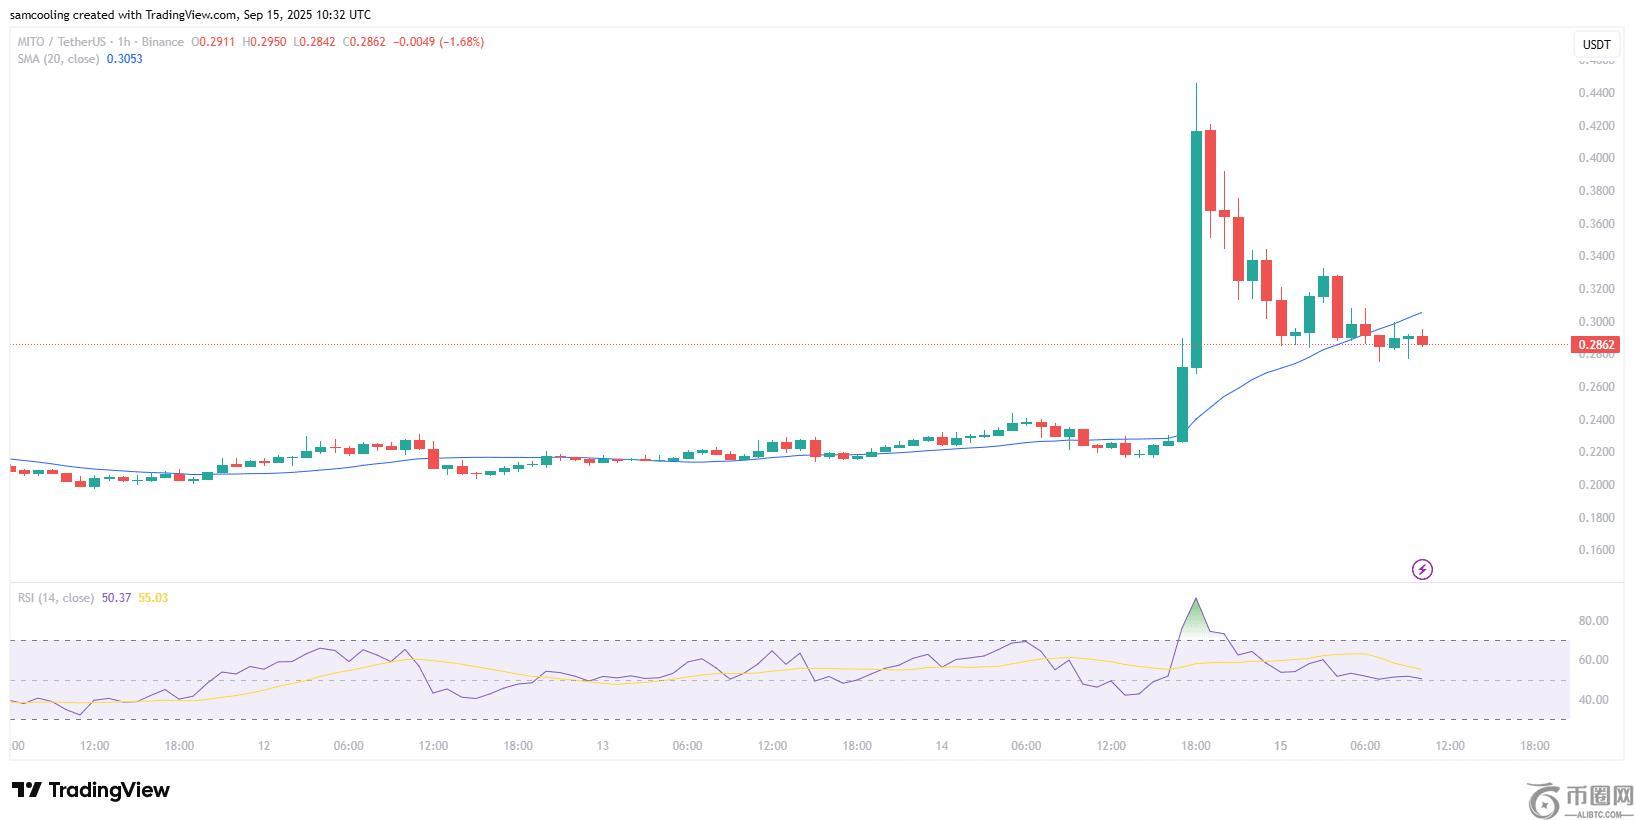Click the purple RSI value 50.37
The image size is (1634, 820).
(116, 598)
